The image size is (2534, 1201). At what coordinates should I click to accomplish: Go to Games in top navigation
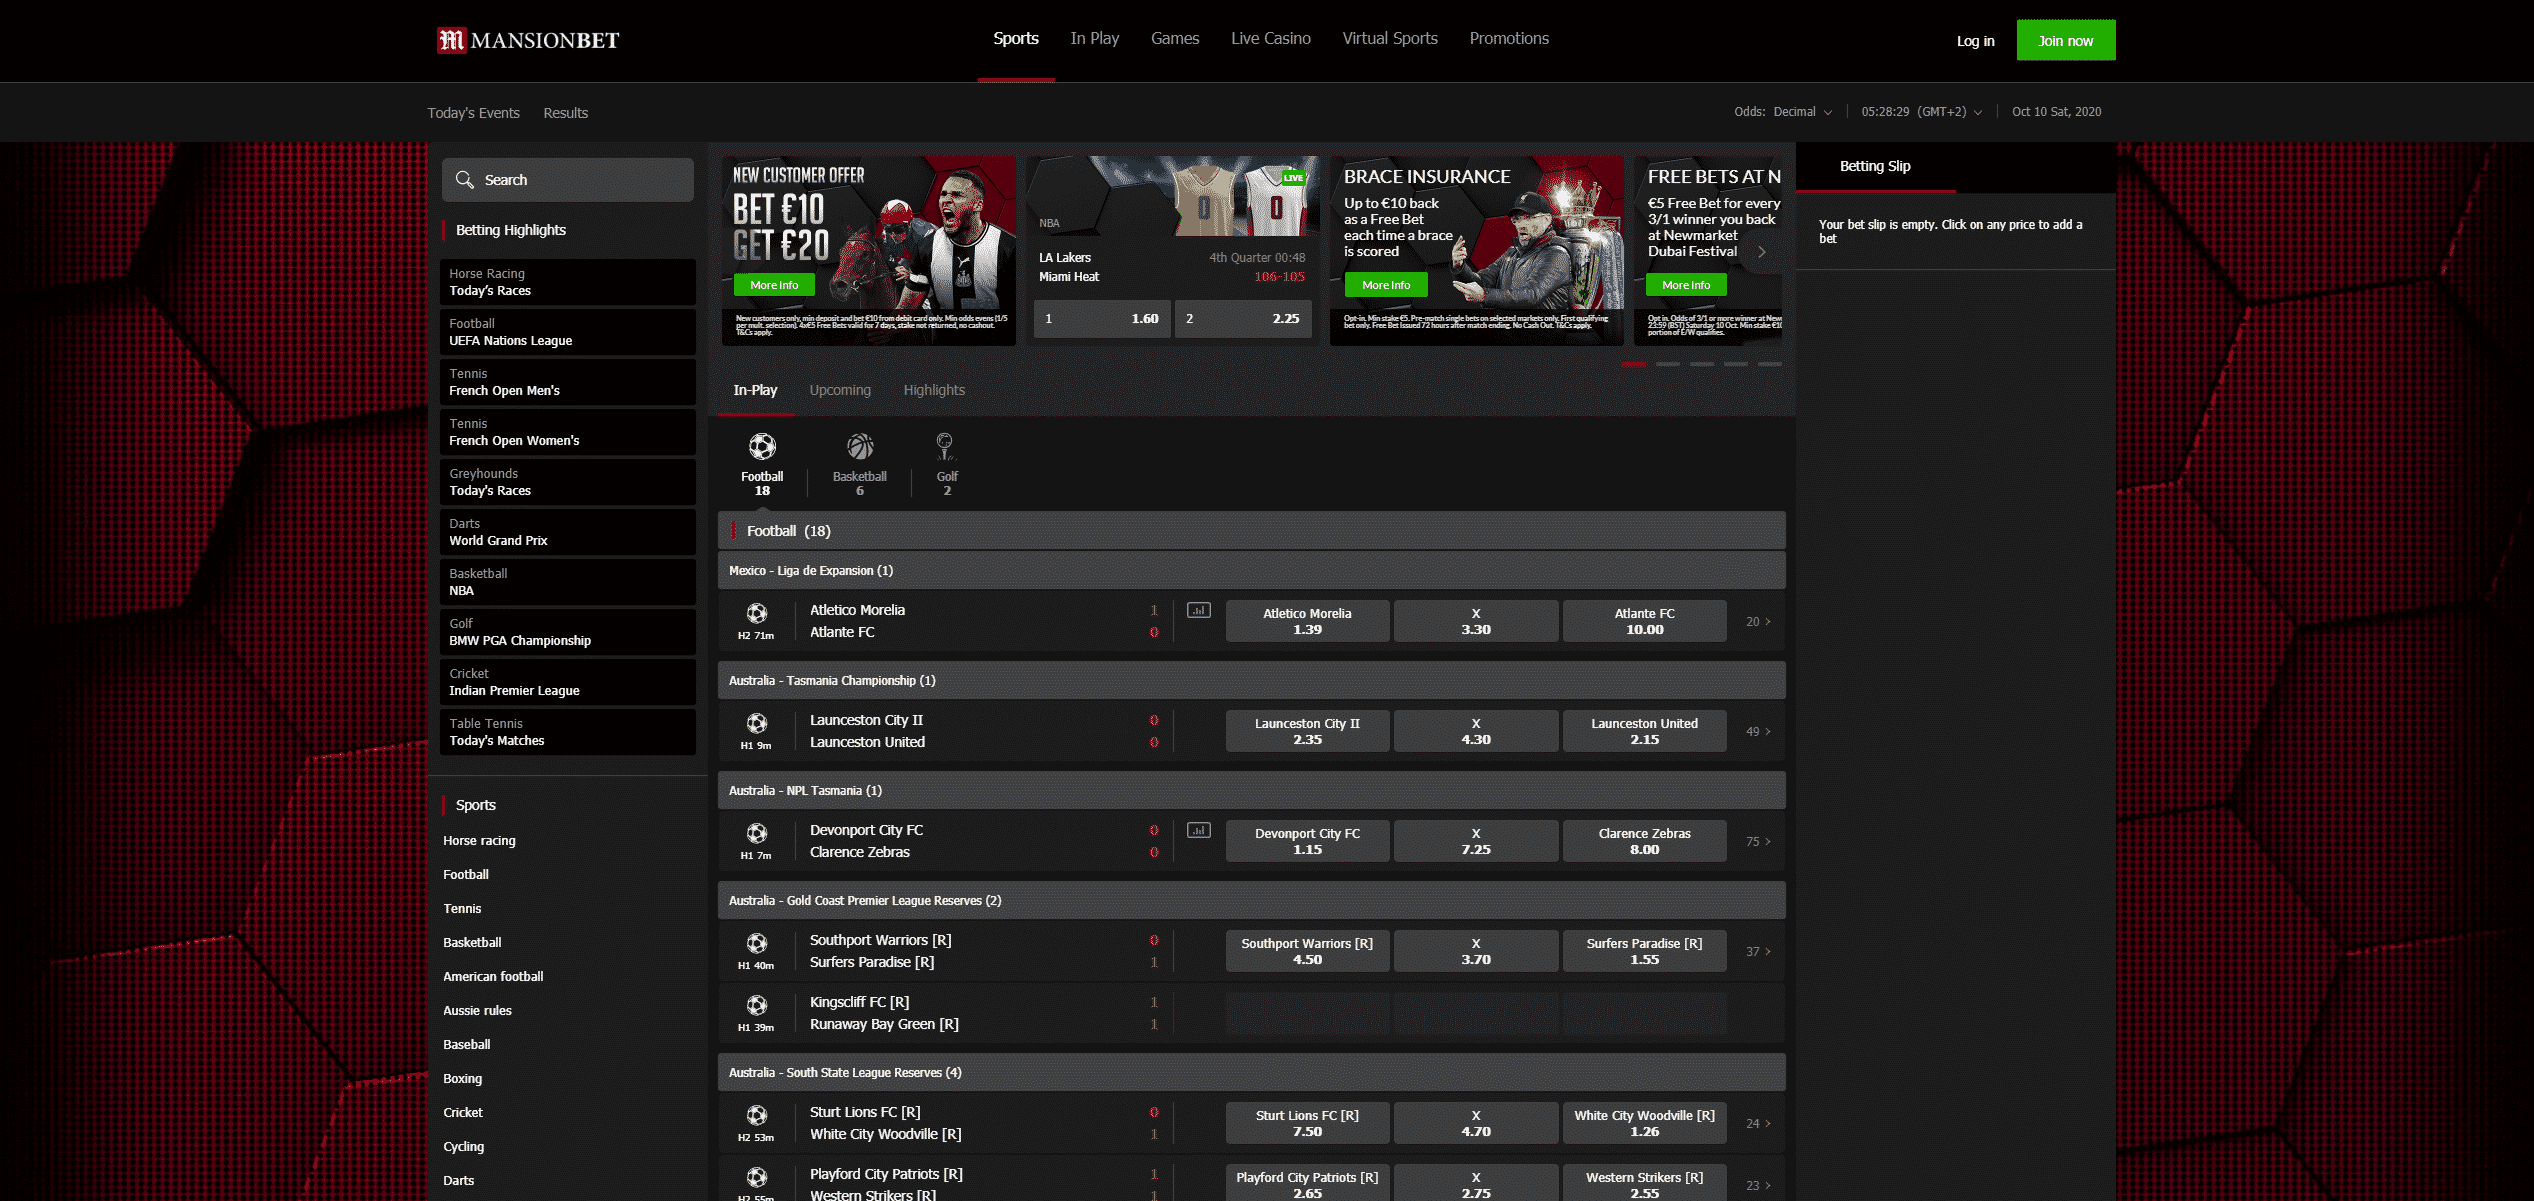(x=1175, y=39)
